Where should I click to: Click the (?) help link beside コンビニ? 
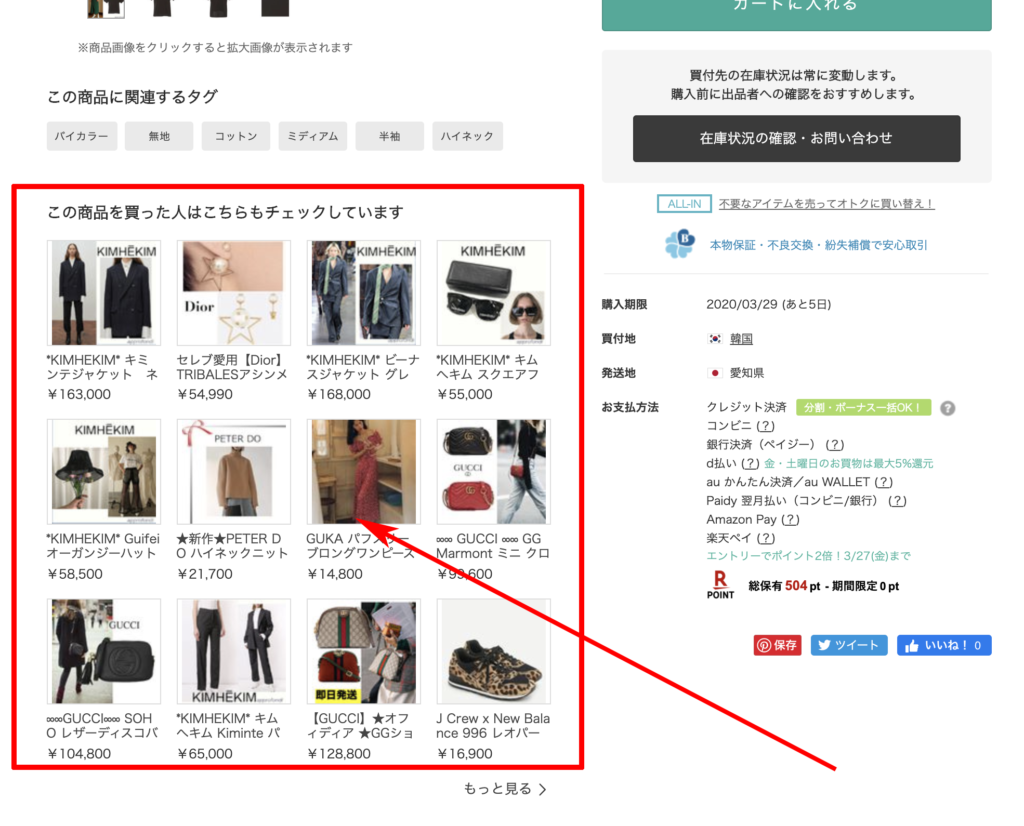coord(765,426)
